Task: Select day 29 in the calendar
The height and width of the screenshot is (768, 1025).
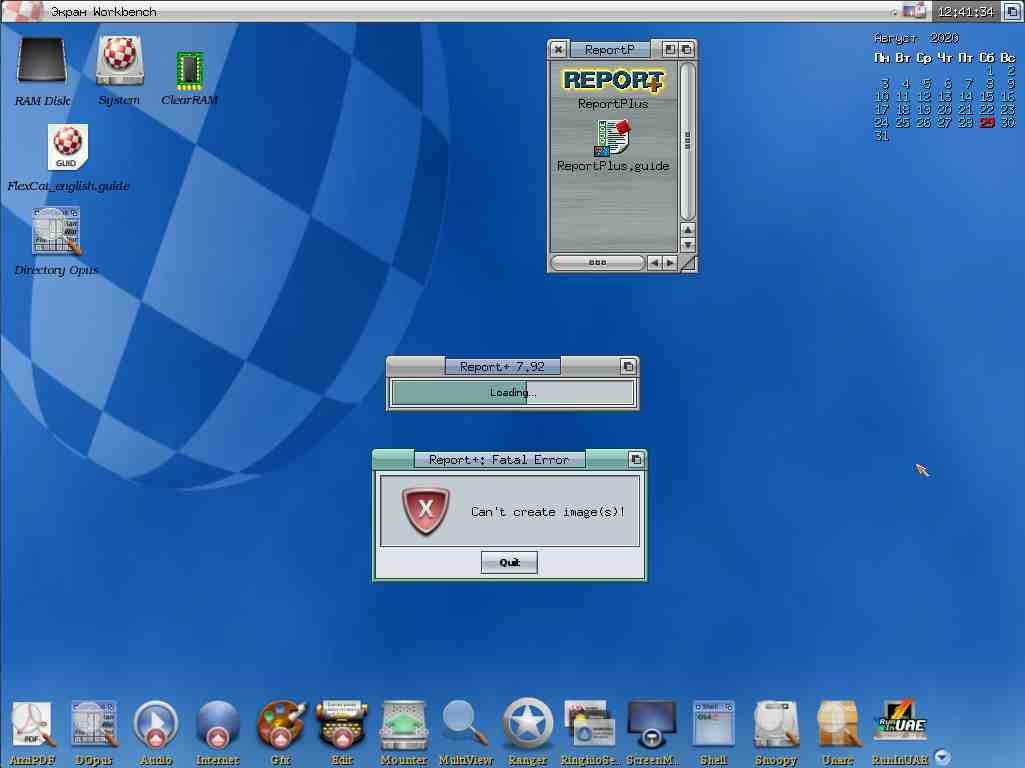Action: click(987, 123)
